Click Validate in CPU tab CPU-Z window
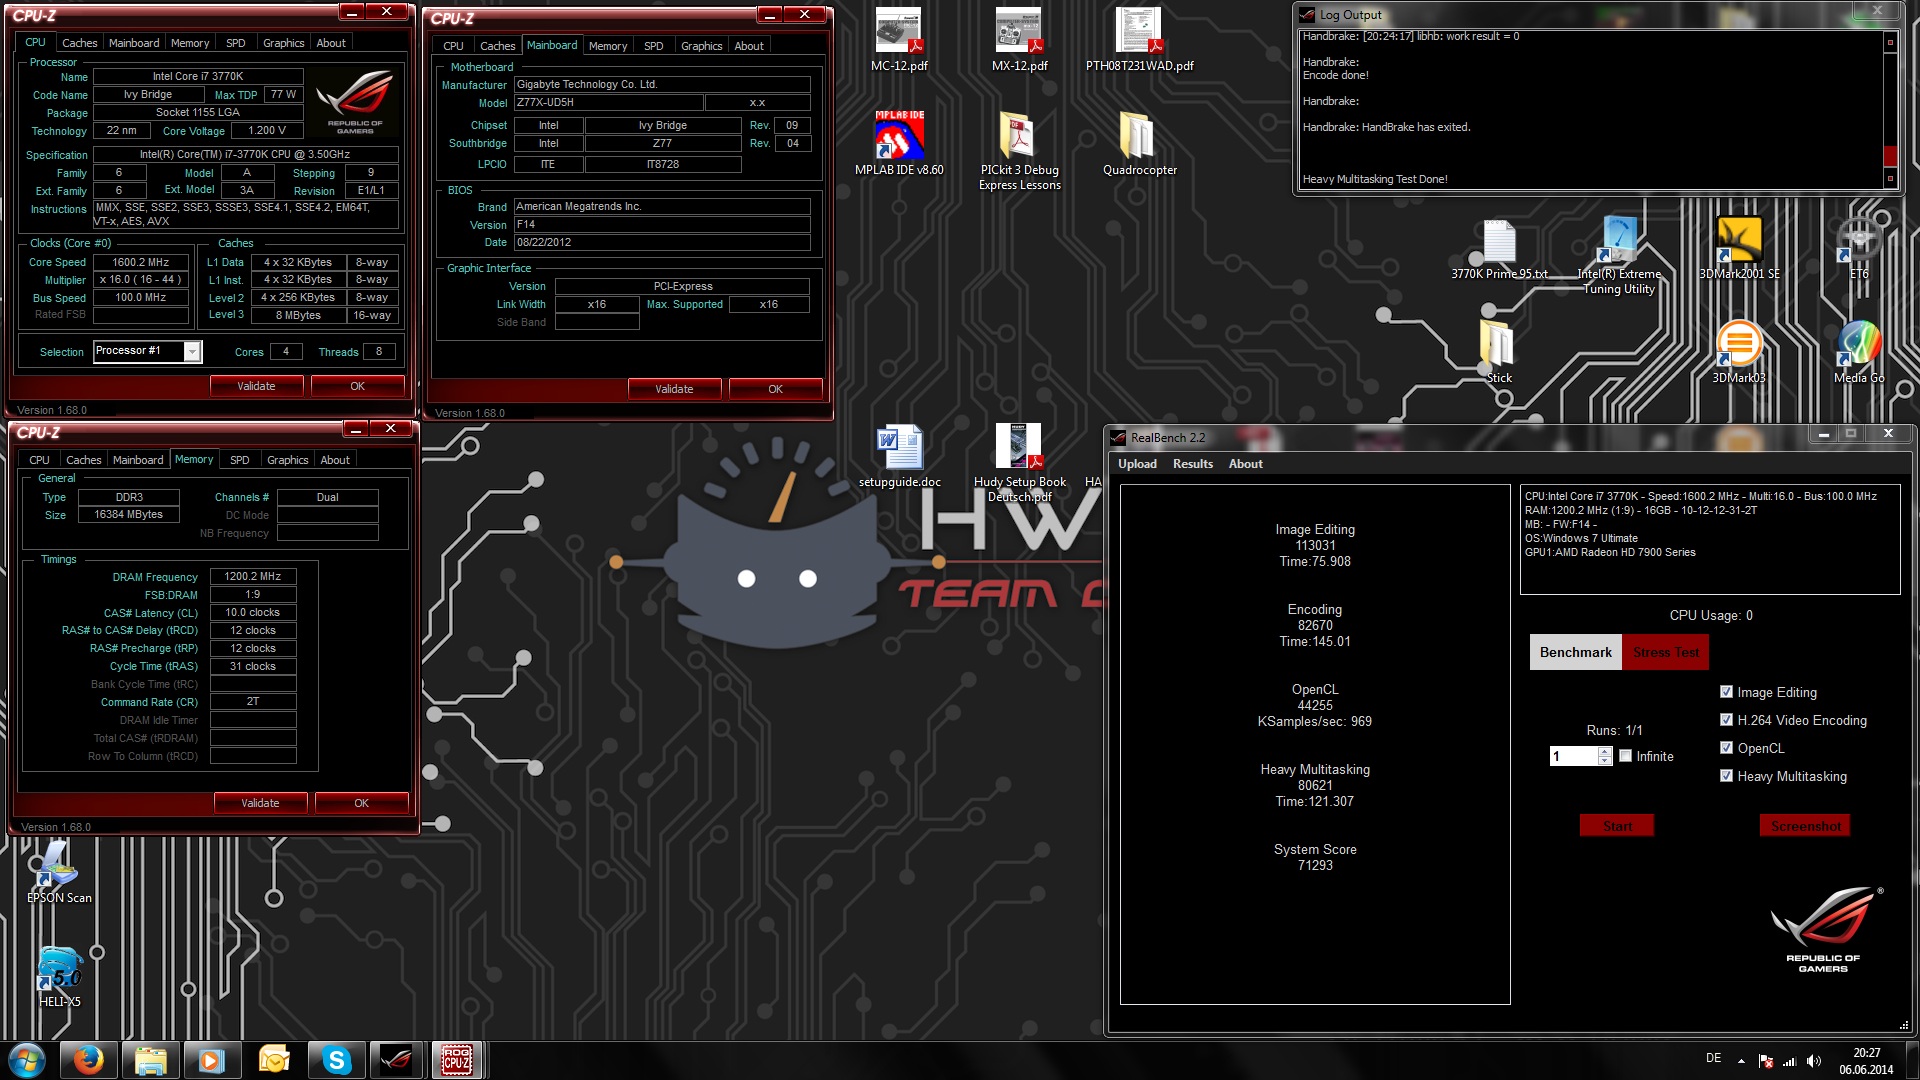The height and width of the screenshot is (1080, 1920). (256, 386)
